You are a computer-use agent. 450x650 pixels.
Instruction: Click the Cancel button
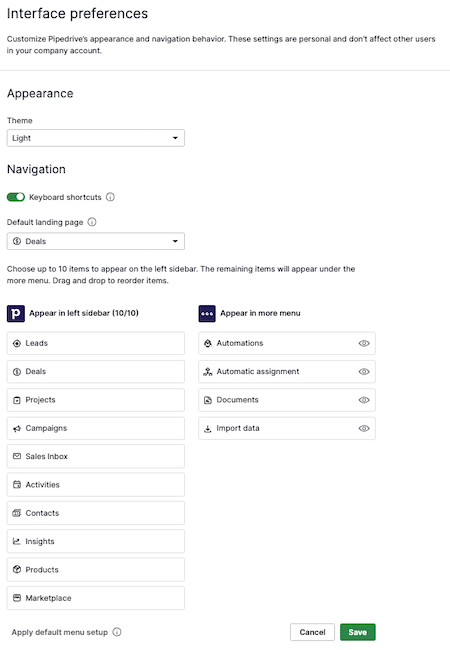click(312, 632)
